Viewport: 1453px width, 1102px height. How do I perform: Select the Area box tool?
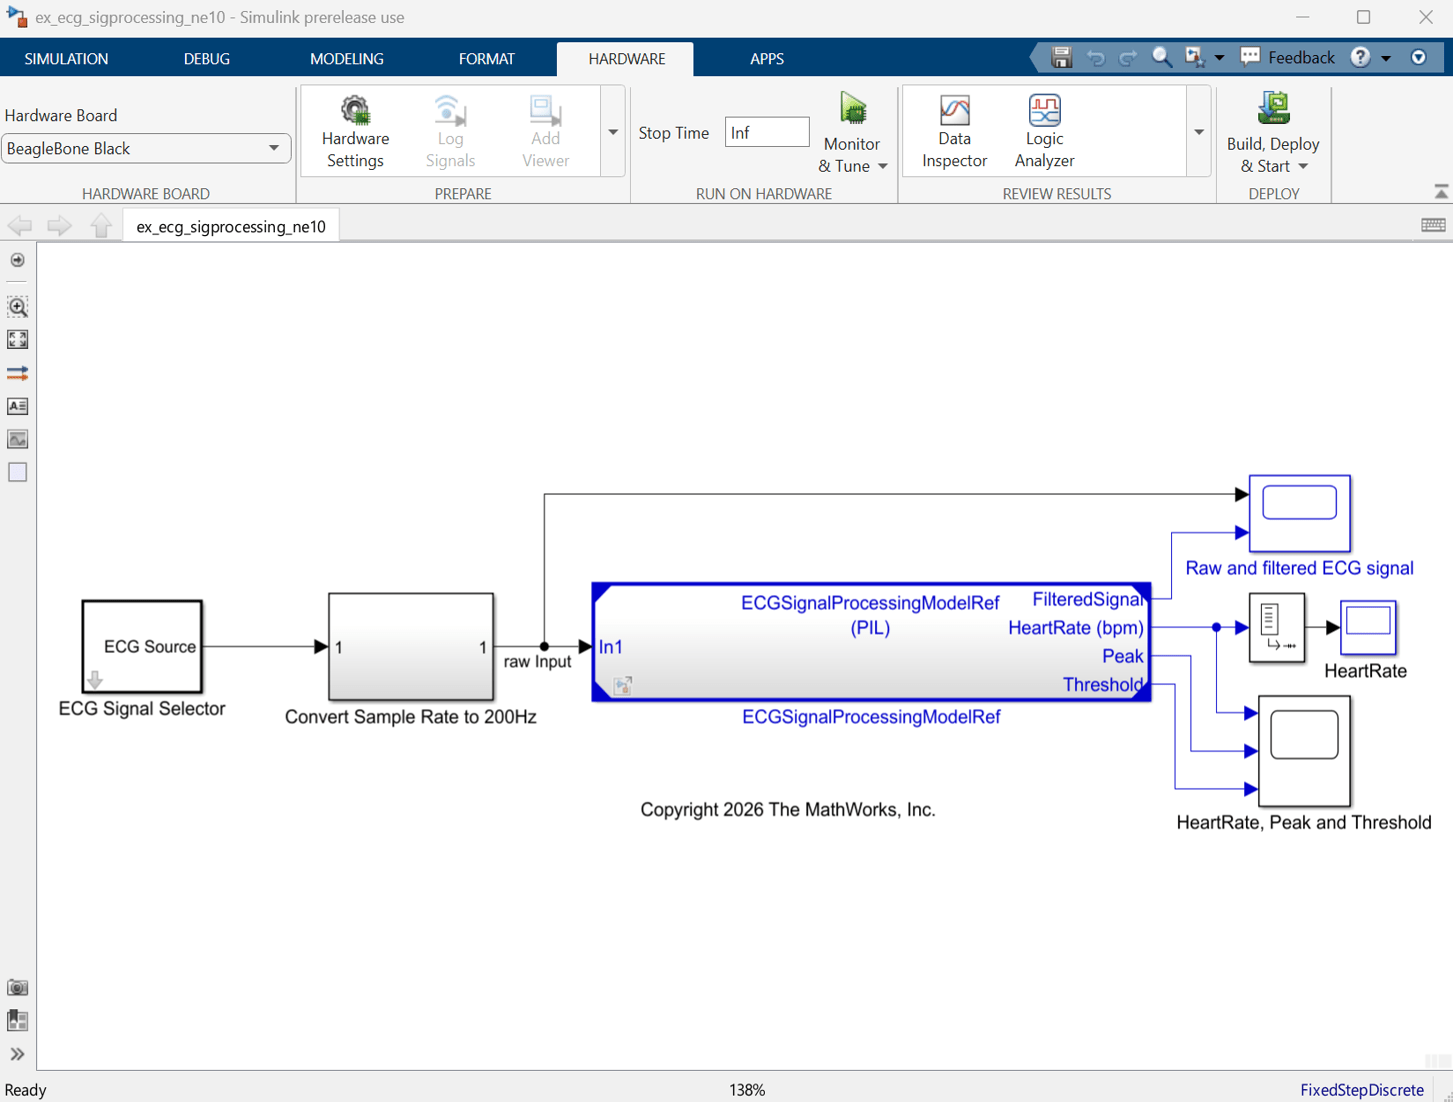[17, 472]
